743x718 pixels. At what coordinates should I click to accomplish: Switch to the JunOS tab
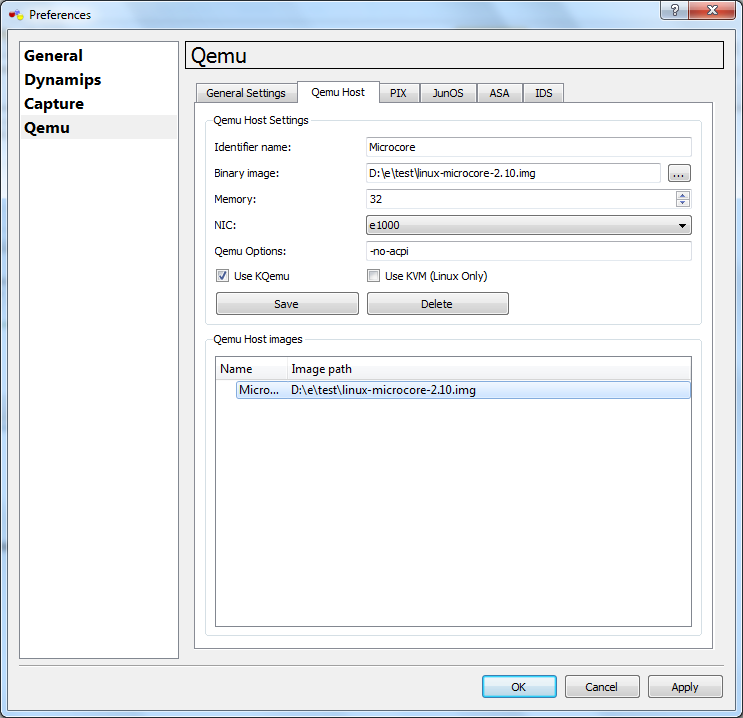(448, 93)
